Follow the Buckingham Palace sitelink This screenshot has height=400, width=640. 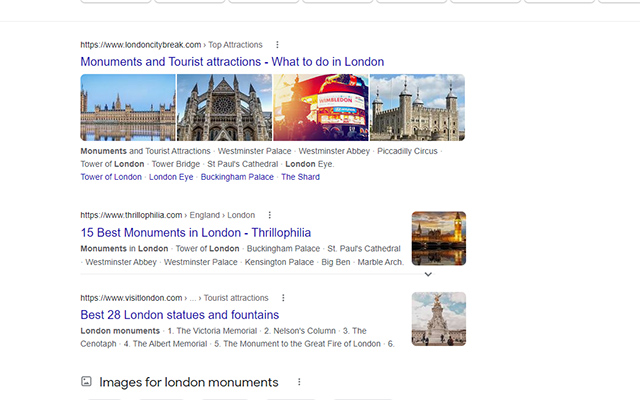click(237, 177)
